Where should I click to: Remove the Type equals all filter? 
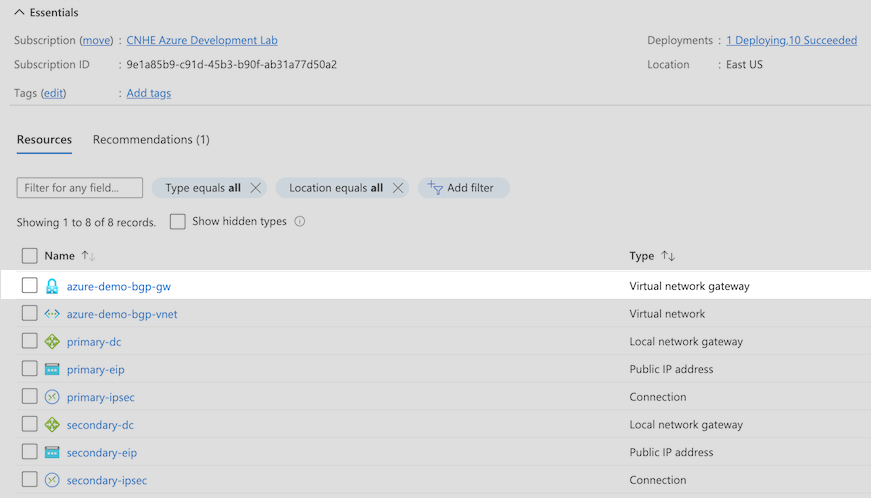[x=256, y=188]
